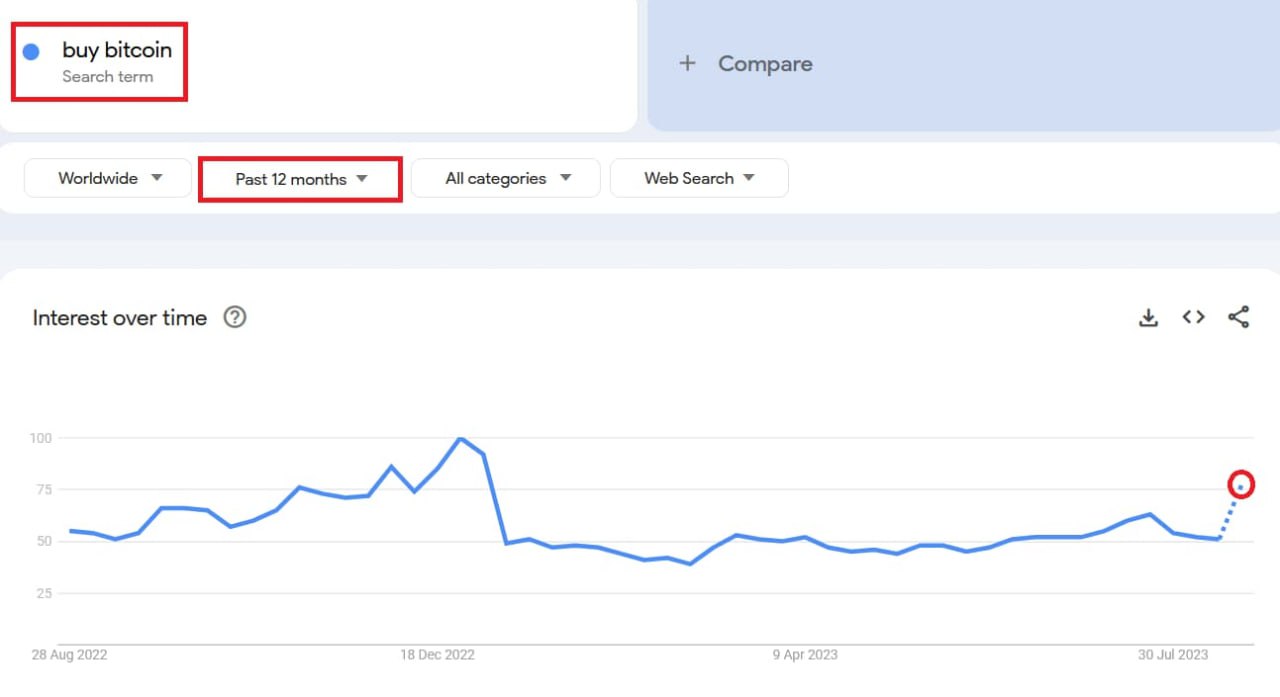This screenshot has height=697, width=1280.
Task: Open the All categories dropdown
Action: [505, 178]
